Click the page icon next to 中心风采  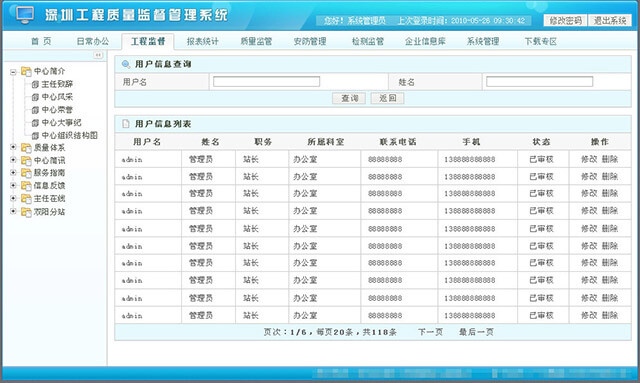(35, 97)
